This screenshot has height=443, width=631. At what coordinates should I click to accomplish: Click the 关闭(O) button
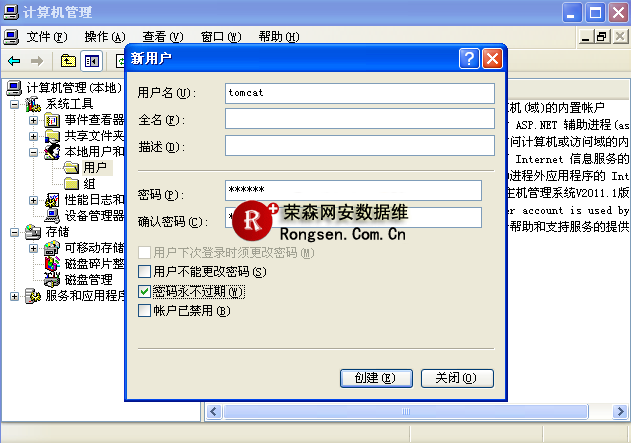457,378
